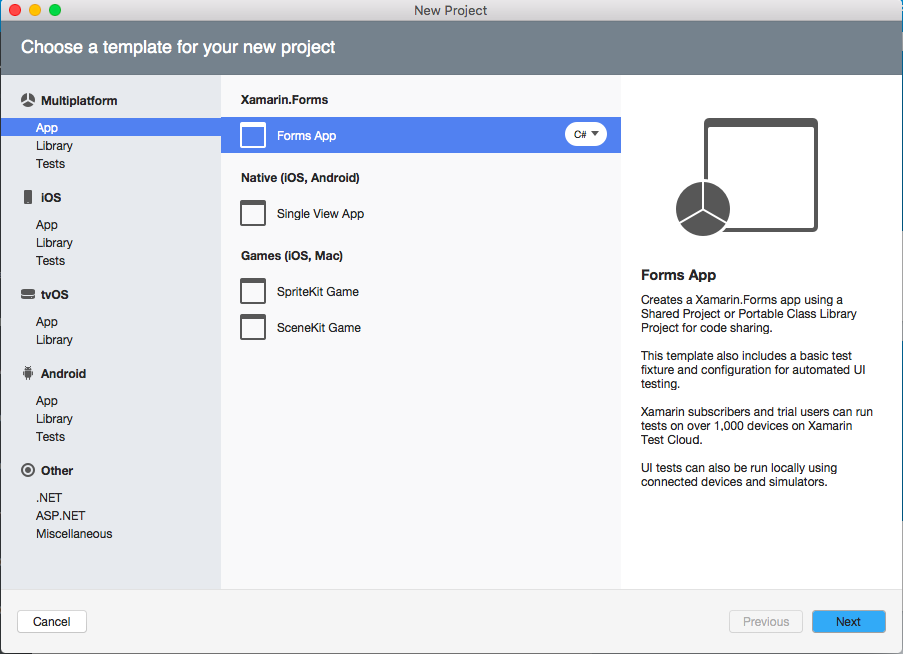Viewport: 903px width, 654px height.
Task: Select the Forms App template icon
Action: click(x=253, y=135)
